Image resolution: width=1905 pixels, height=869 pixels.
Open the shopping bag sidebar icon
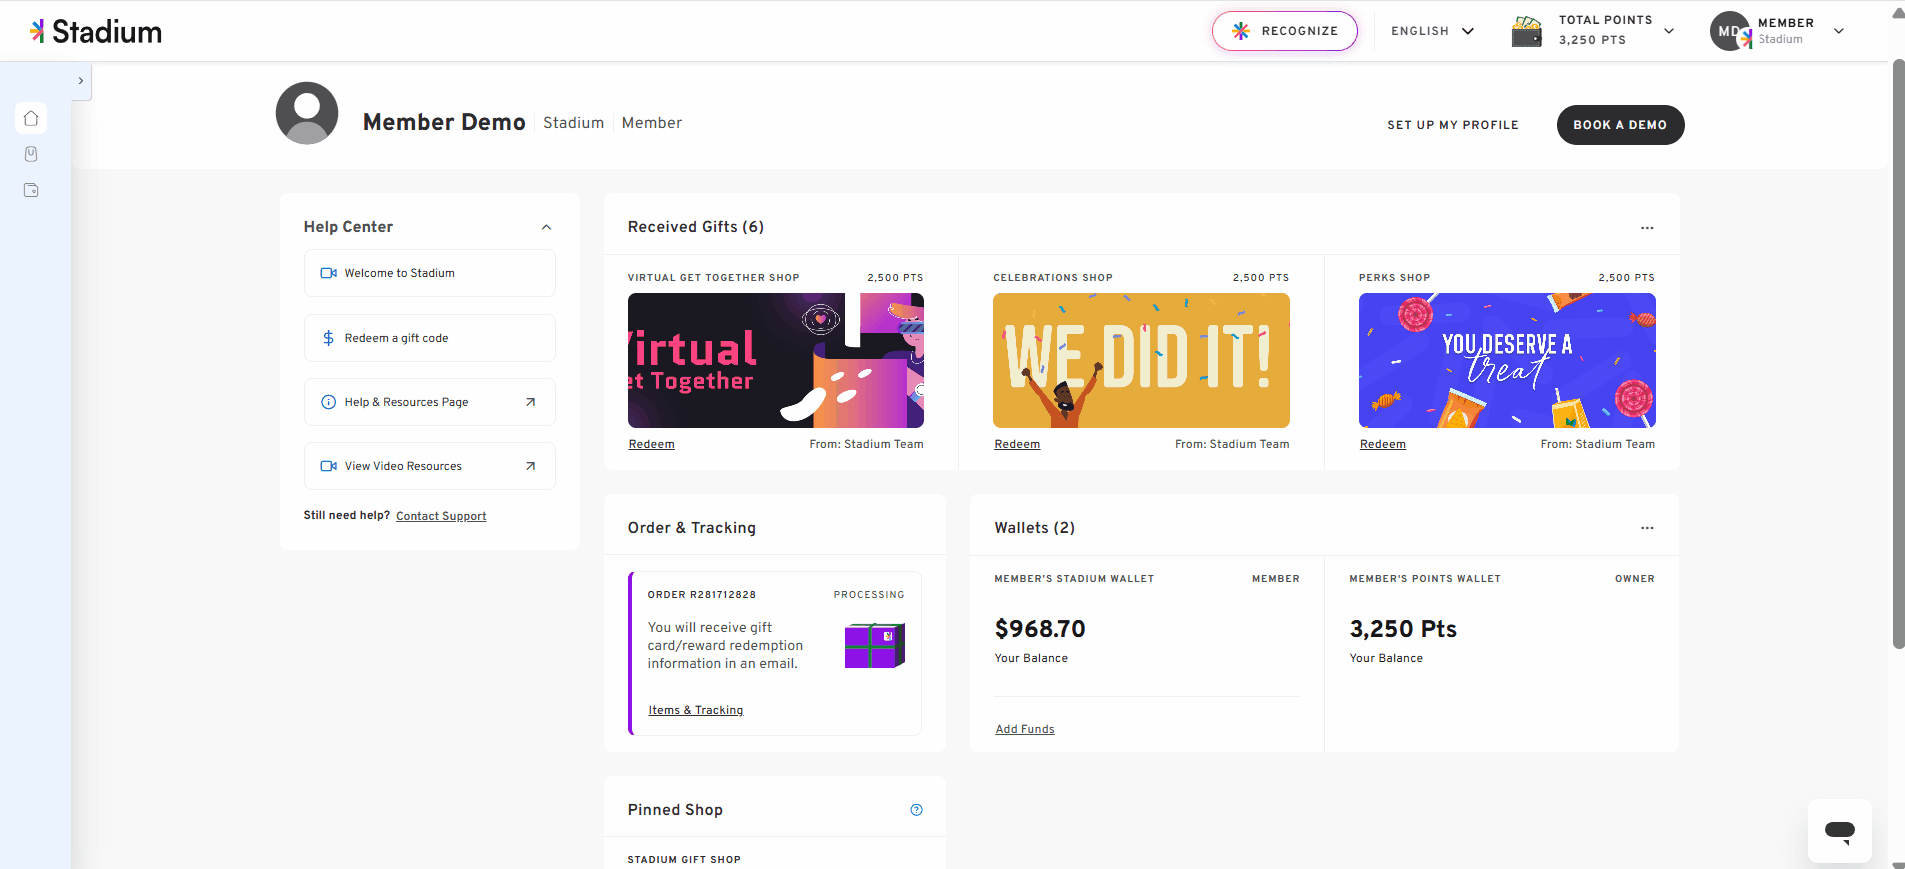[x=31, y=154]
